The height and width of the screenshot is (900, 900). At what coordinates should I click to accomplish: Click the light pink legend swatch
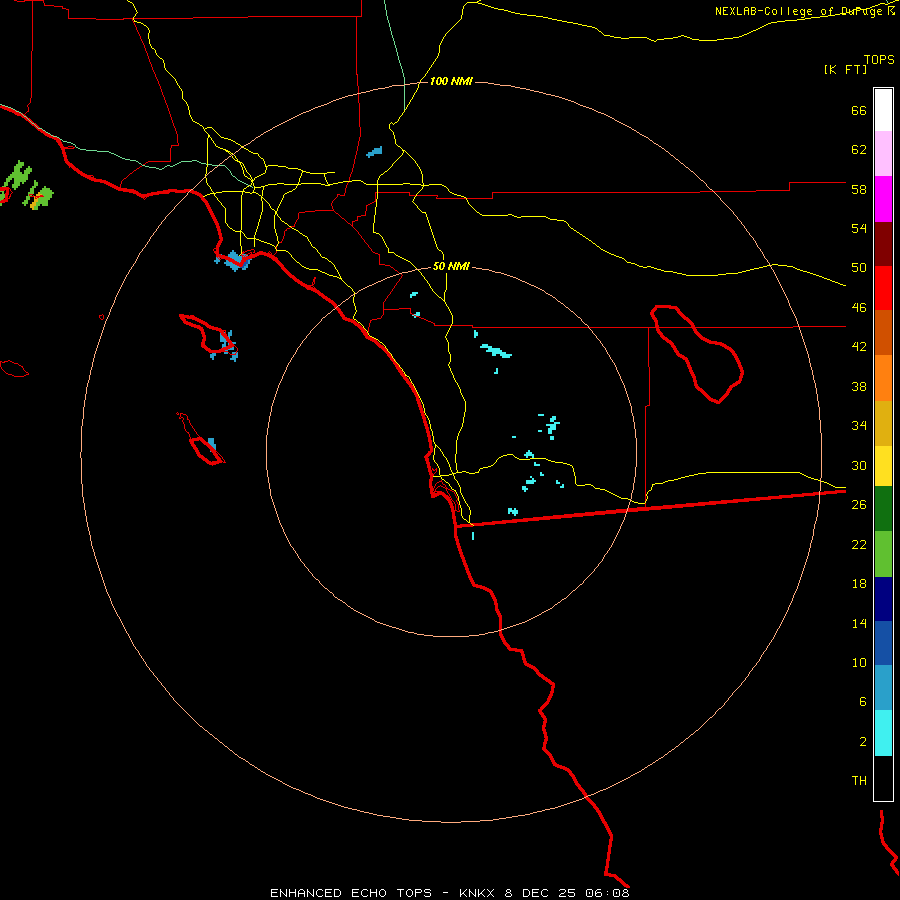(x=883, y=153)
